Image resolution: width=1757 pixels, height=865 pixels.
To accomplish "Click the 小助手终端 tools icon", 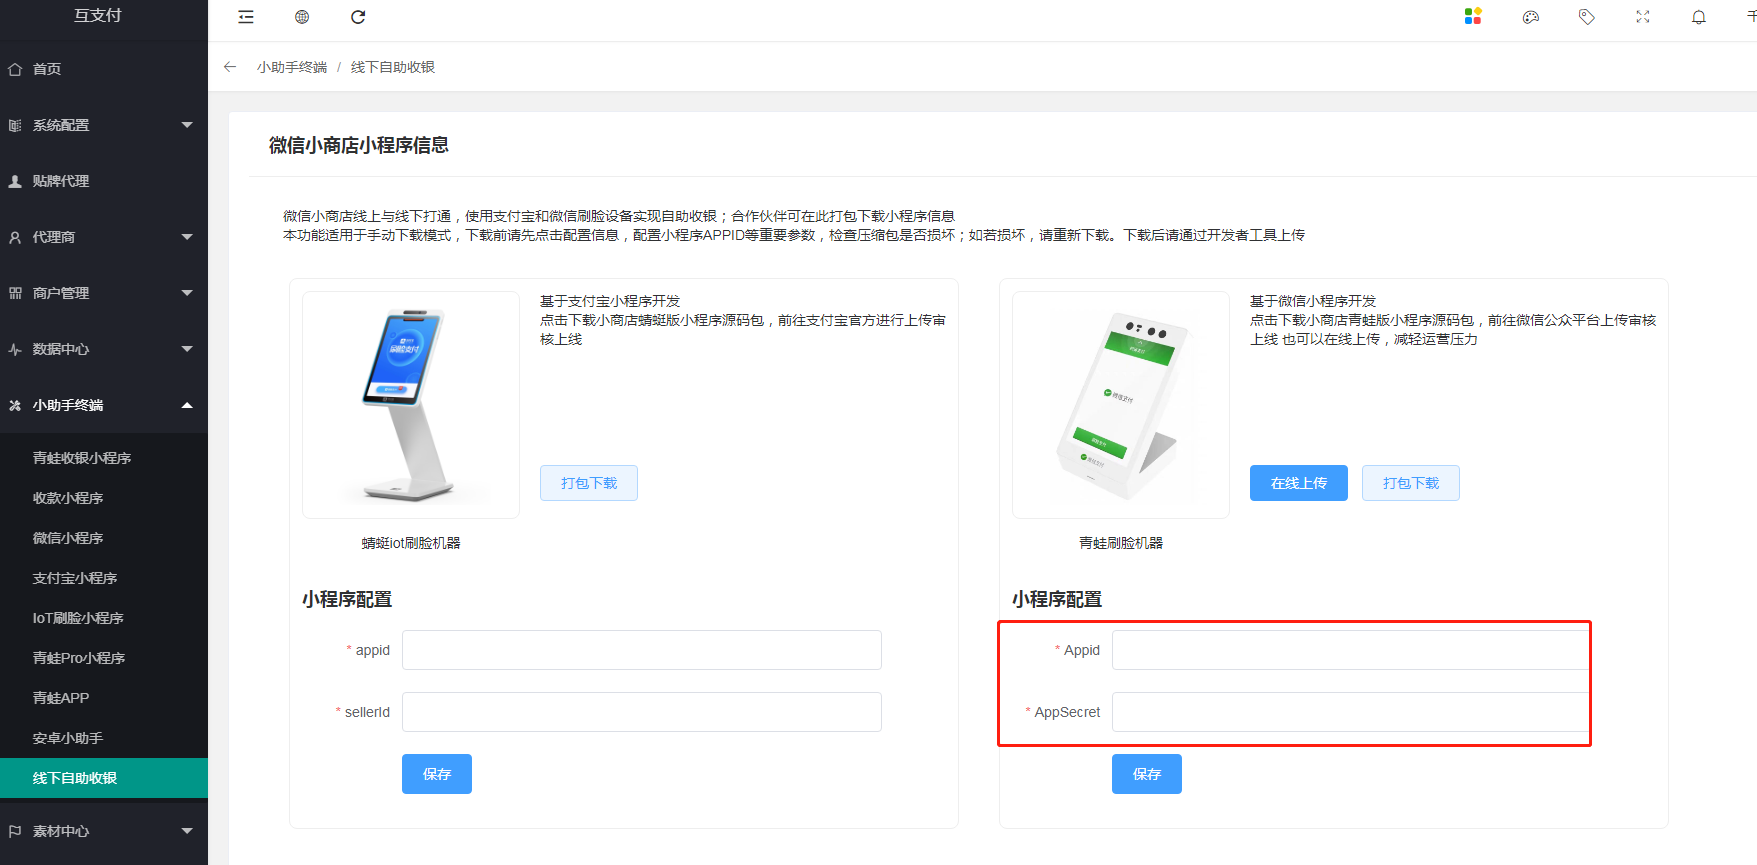I will [15, 405].
